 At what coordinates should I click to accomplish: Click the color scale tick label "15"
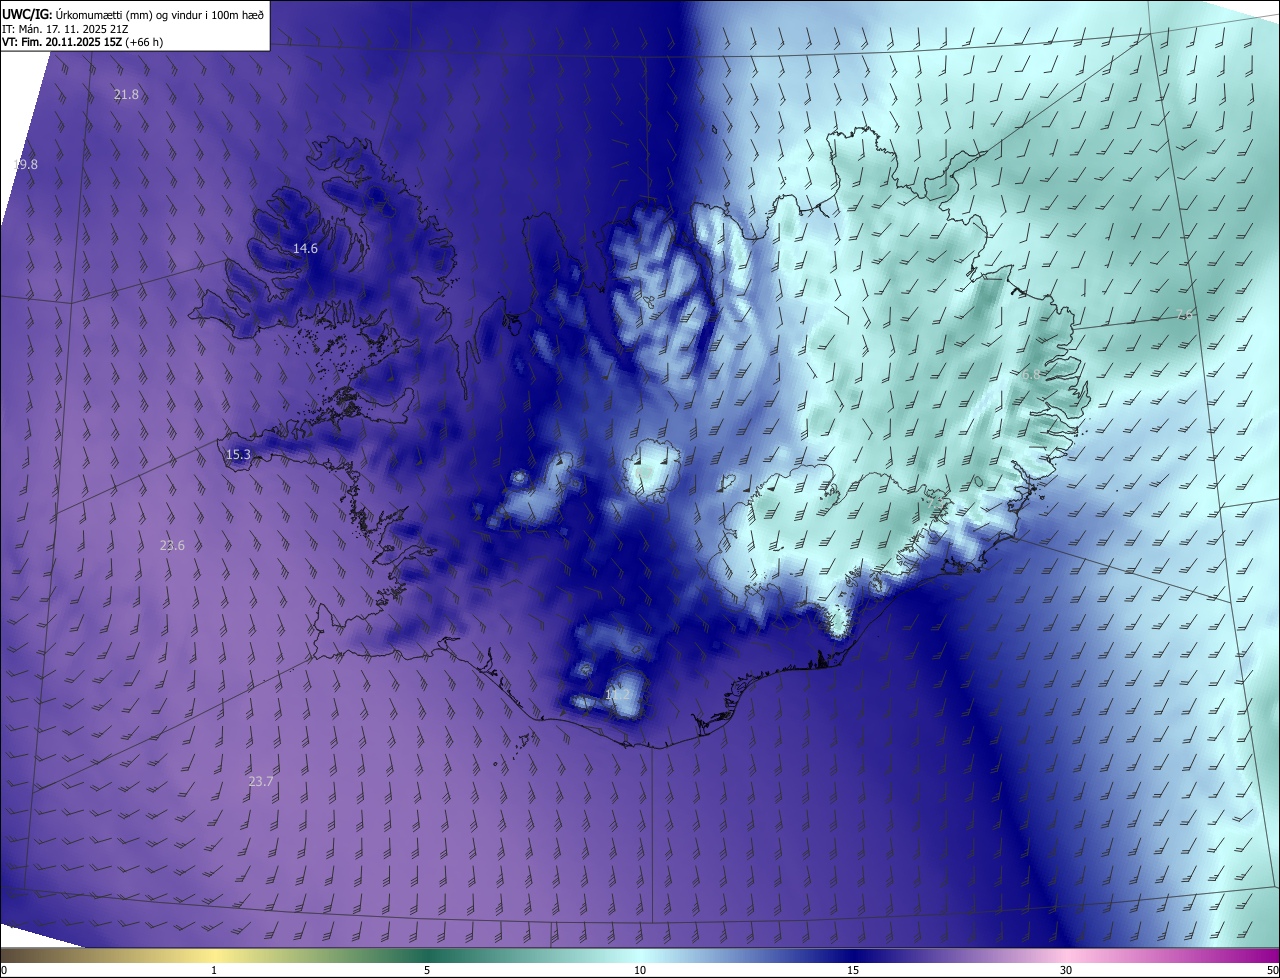tap(853, 970)
